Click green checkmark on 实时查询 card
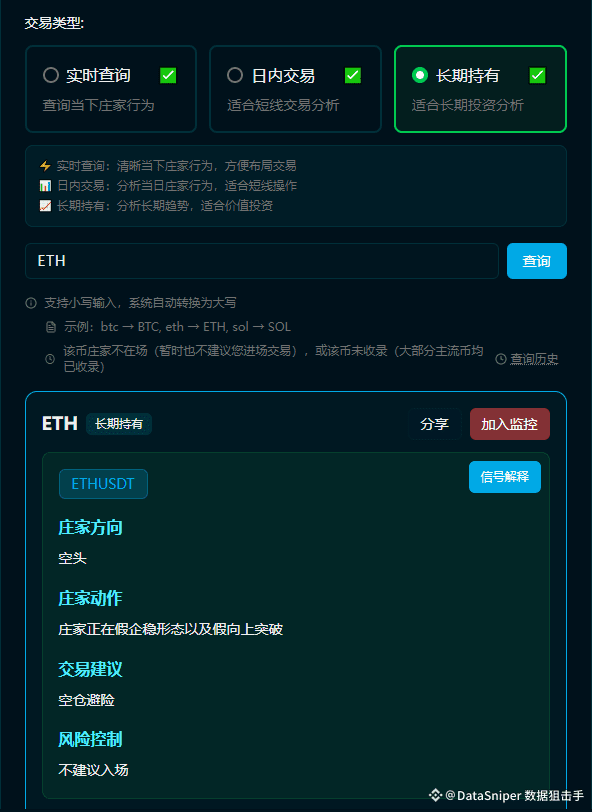The width and height of the screenshot is (592, 812). coord(168,76)
